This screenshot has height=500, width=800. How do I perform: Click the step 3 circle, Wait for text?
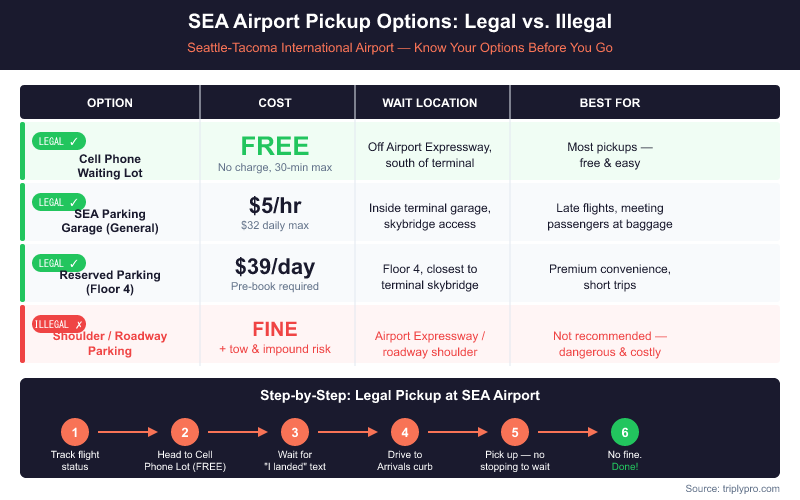tap(294, 432)
